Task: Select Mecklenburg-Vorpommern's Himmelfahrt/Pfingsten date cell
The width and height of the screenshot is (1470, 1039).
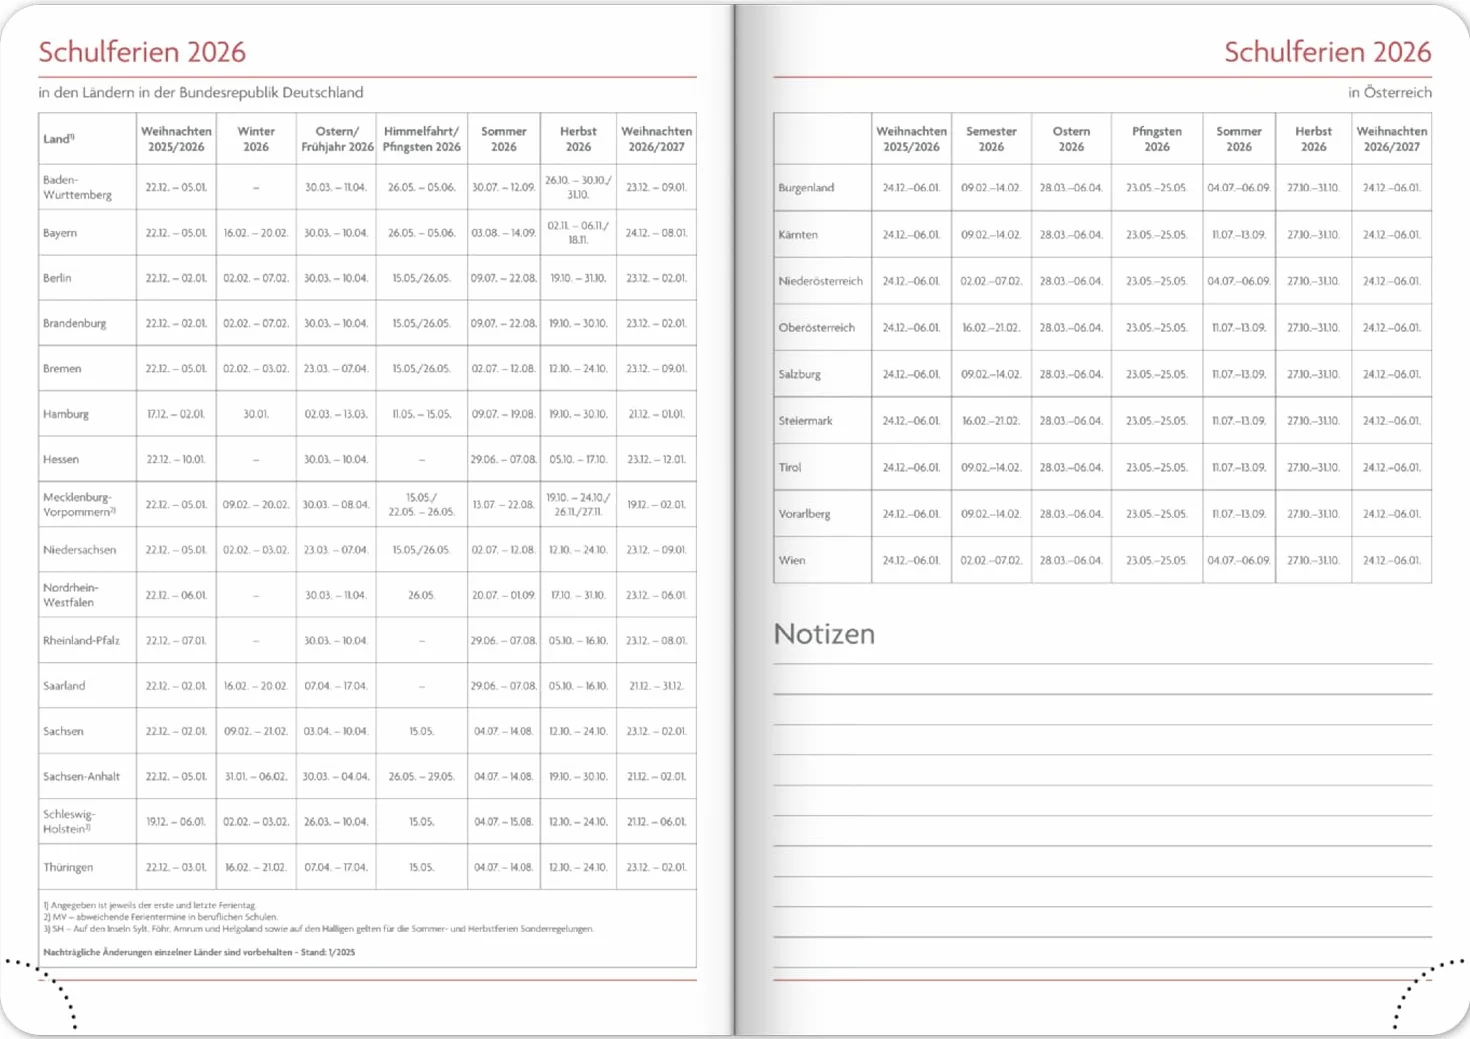Action: point(422,504)
